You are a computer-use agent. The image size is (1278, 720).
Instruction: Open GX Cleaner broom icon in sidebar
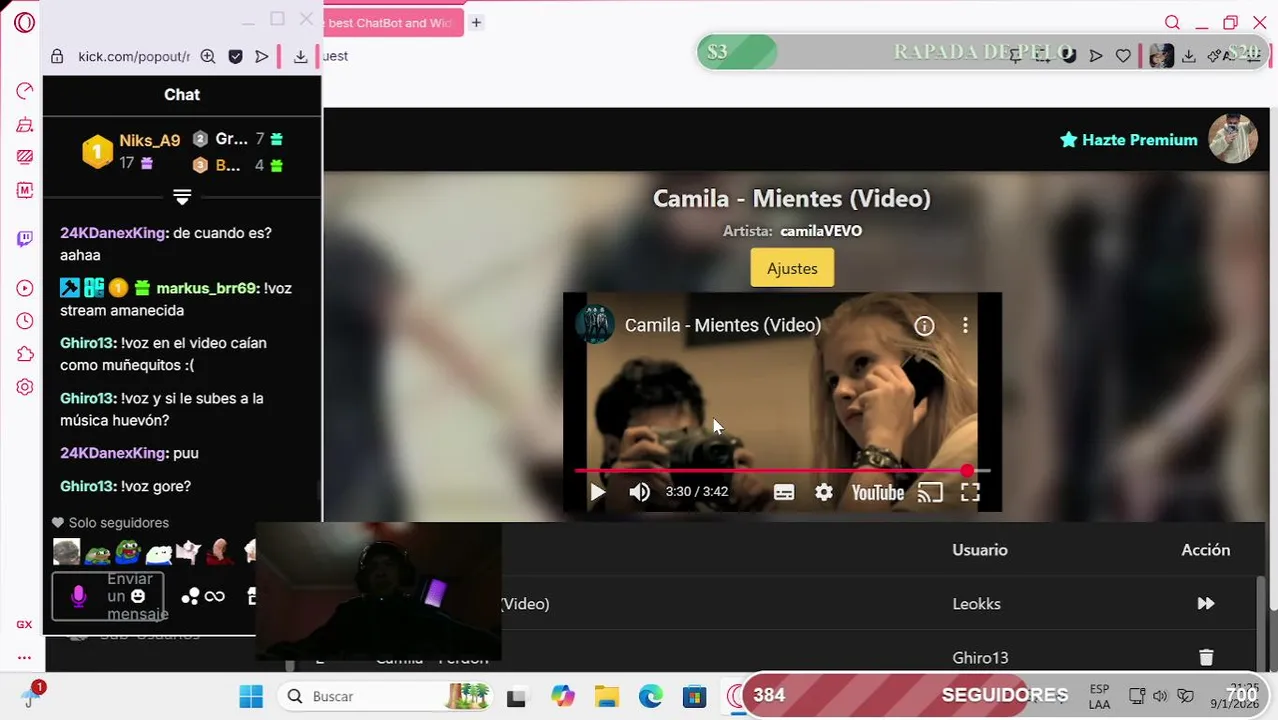(x=25, y=125)
